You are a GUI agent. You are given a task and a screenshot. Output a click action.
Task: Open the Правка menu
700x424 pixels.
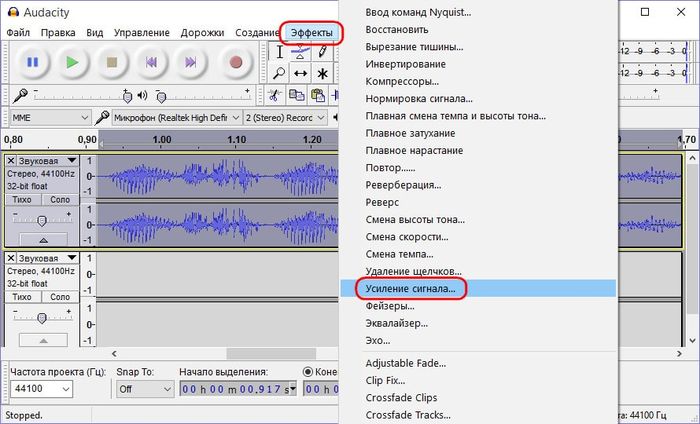pyautogui.click(x=58, y=33)
